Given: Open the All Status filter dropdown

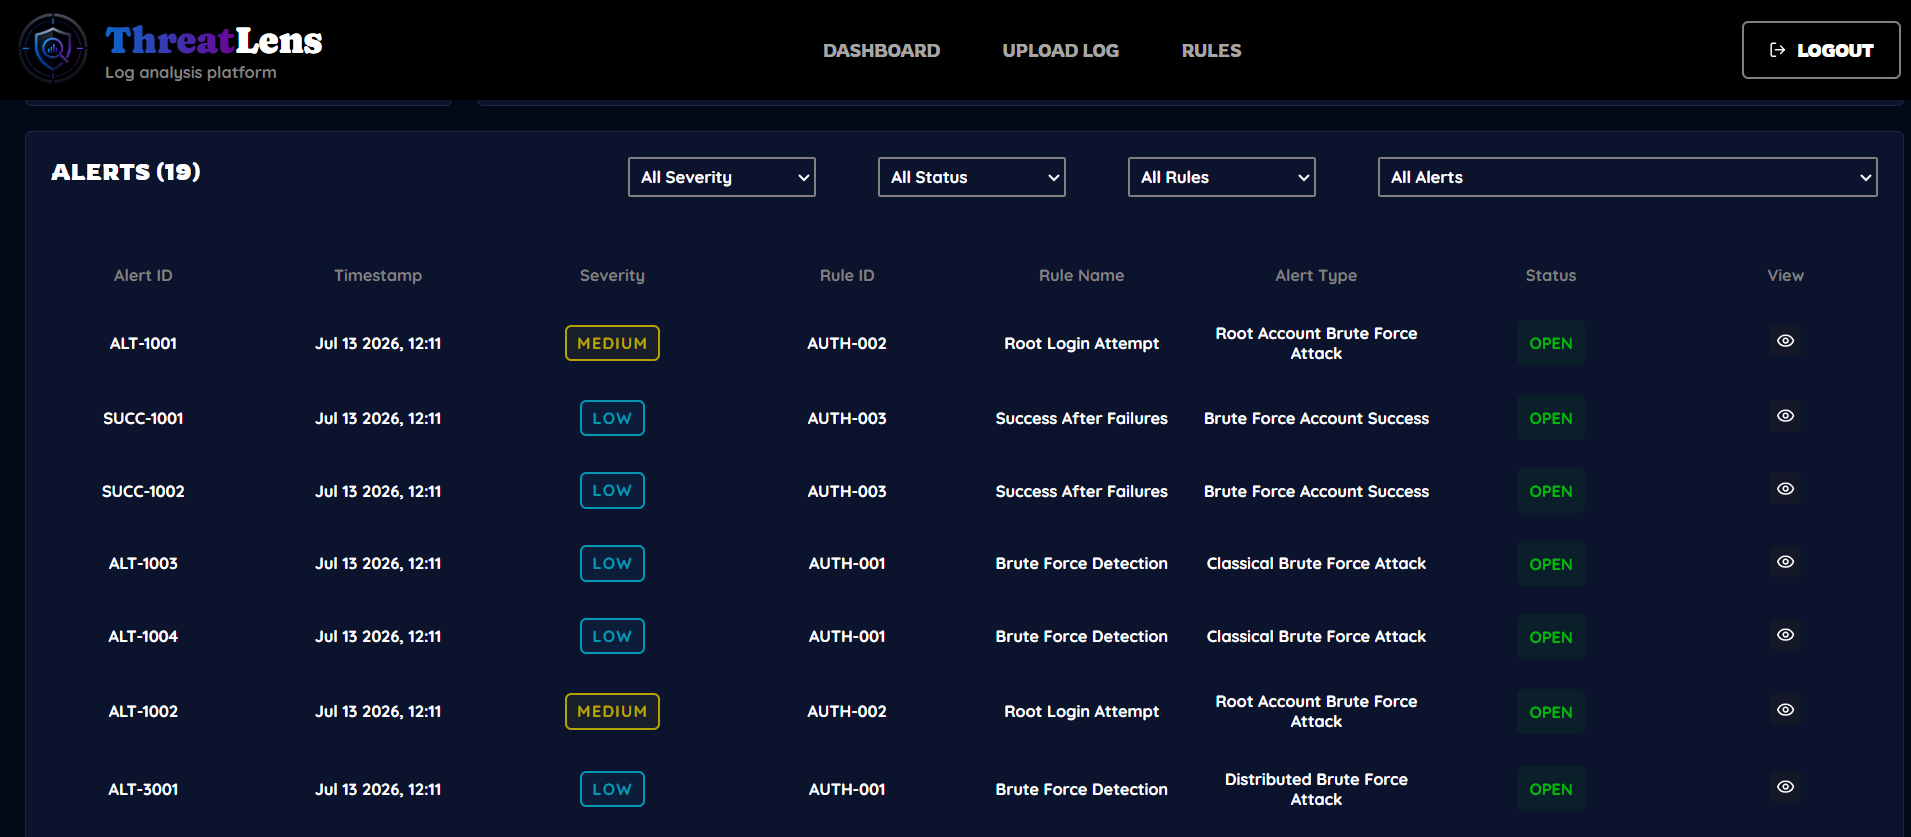Looking at the screenshot, I should coord(972,177).
